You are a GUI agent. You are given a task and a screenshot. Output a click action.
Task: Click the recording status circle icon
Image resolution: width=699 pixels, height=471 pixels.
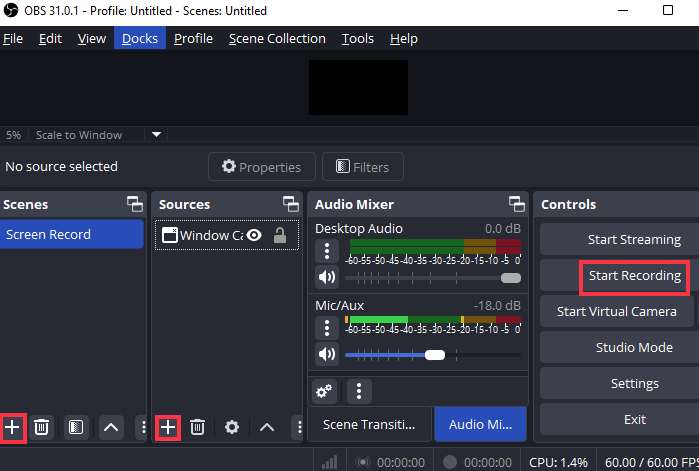(450, 462)
